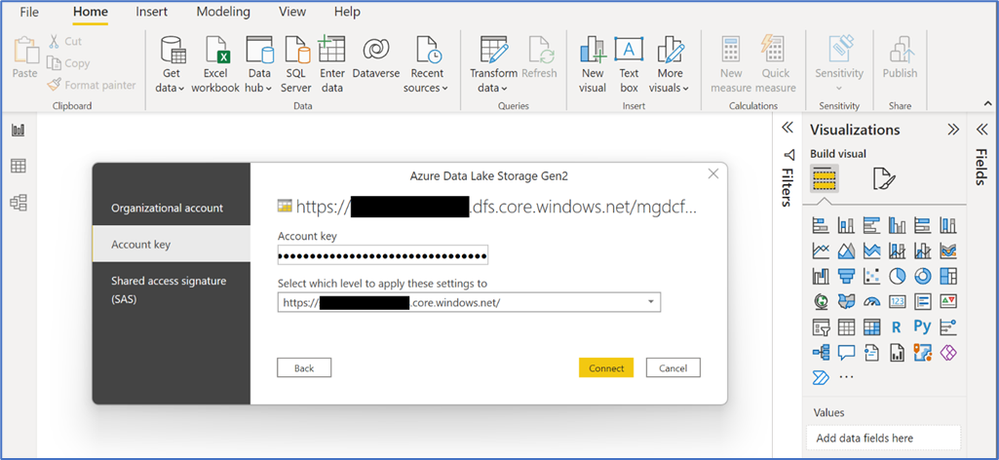This screenshot has height=460, width=999.
Task: Select the Line chart visual
Action: pyautogui.click(x=821, y=250)
